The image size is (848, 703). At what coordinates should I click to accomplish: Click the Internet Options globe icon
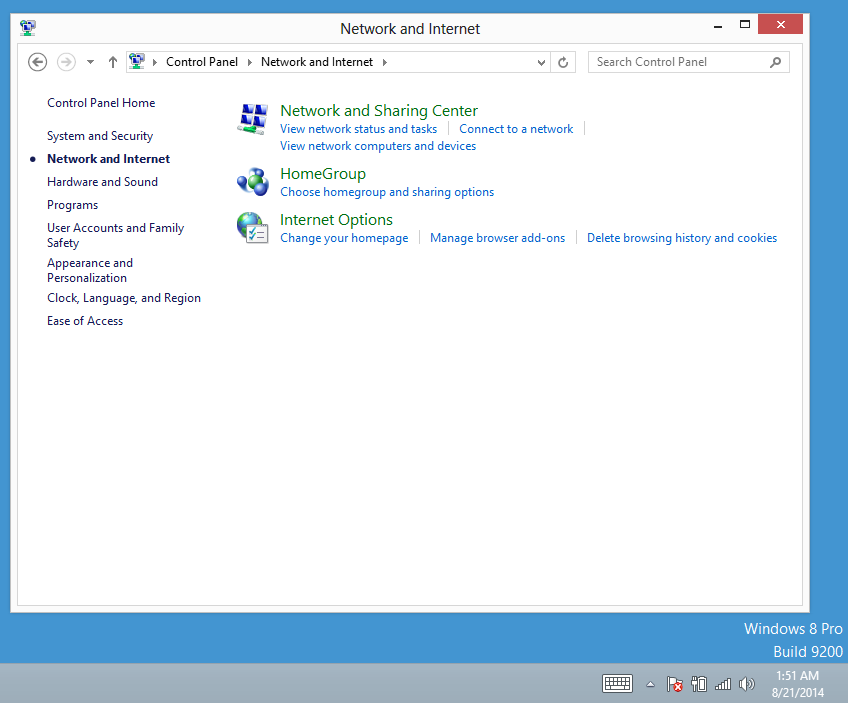click(x=253, y=228)
